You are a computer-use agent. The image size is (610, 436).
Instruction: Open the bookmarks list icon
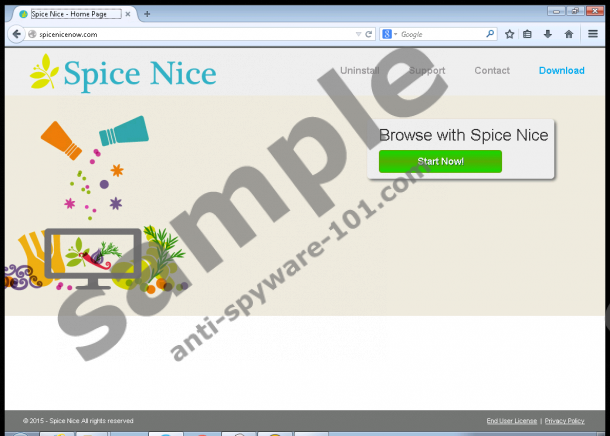(x=528, y=34)
